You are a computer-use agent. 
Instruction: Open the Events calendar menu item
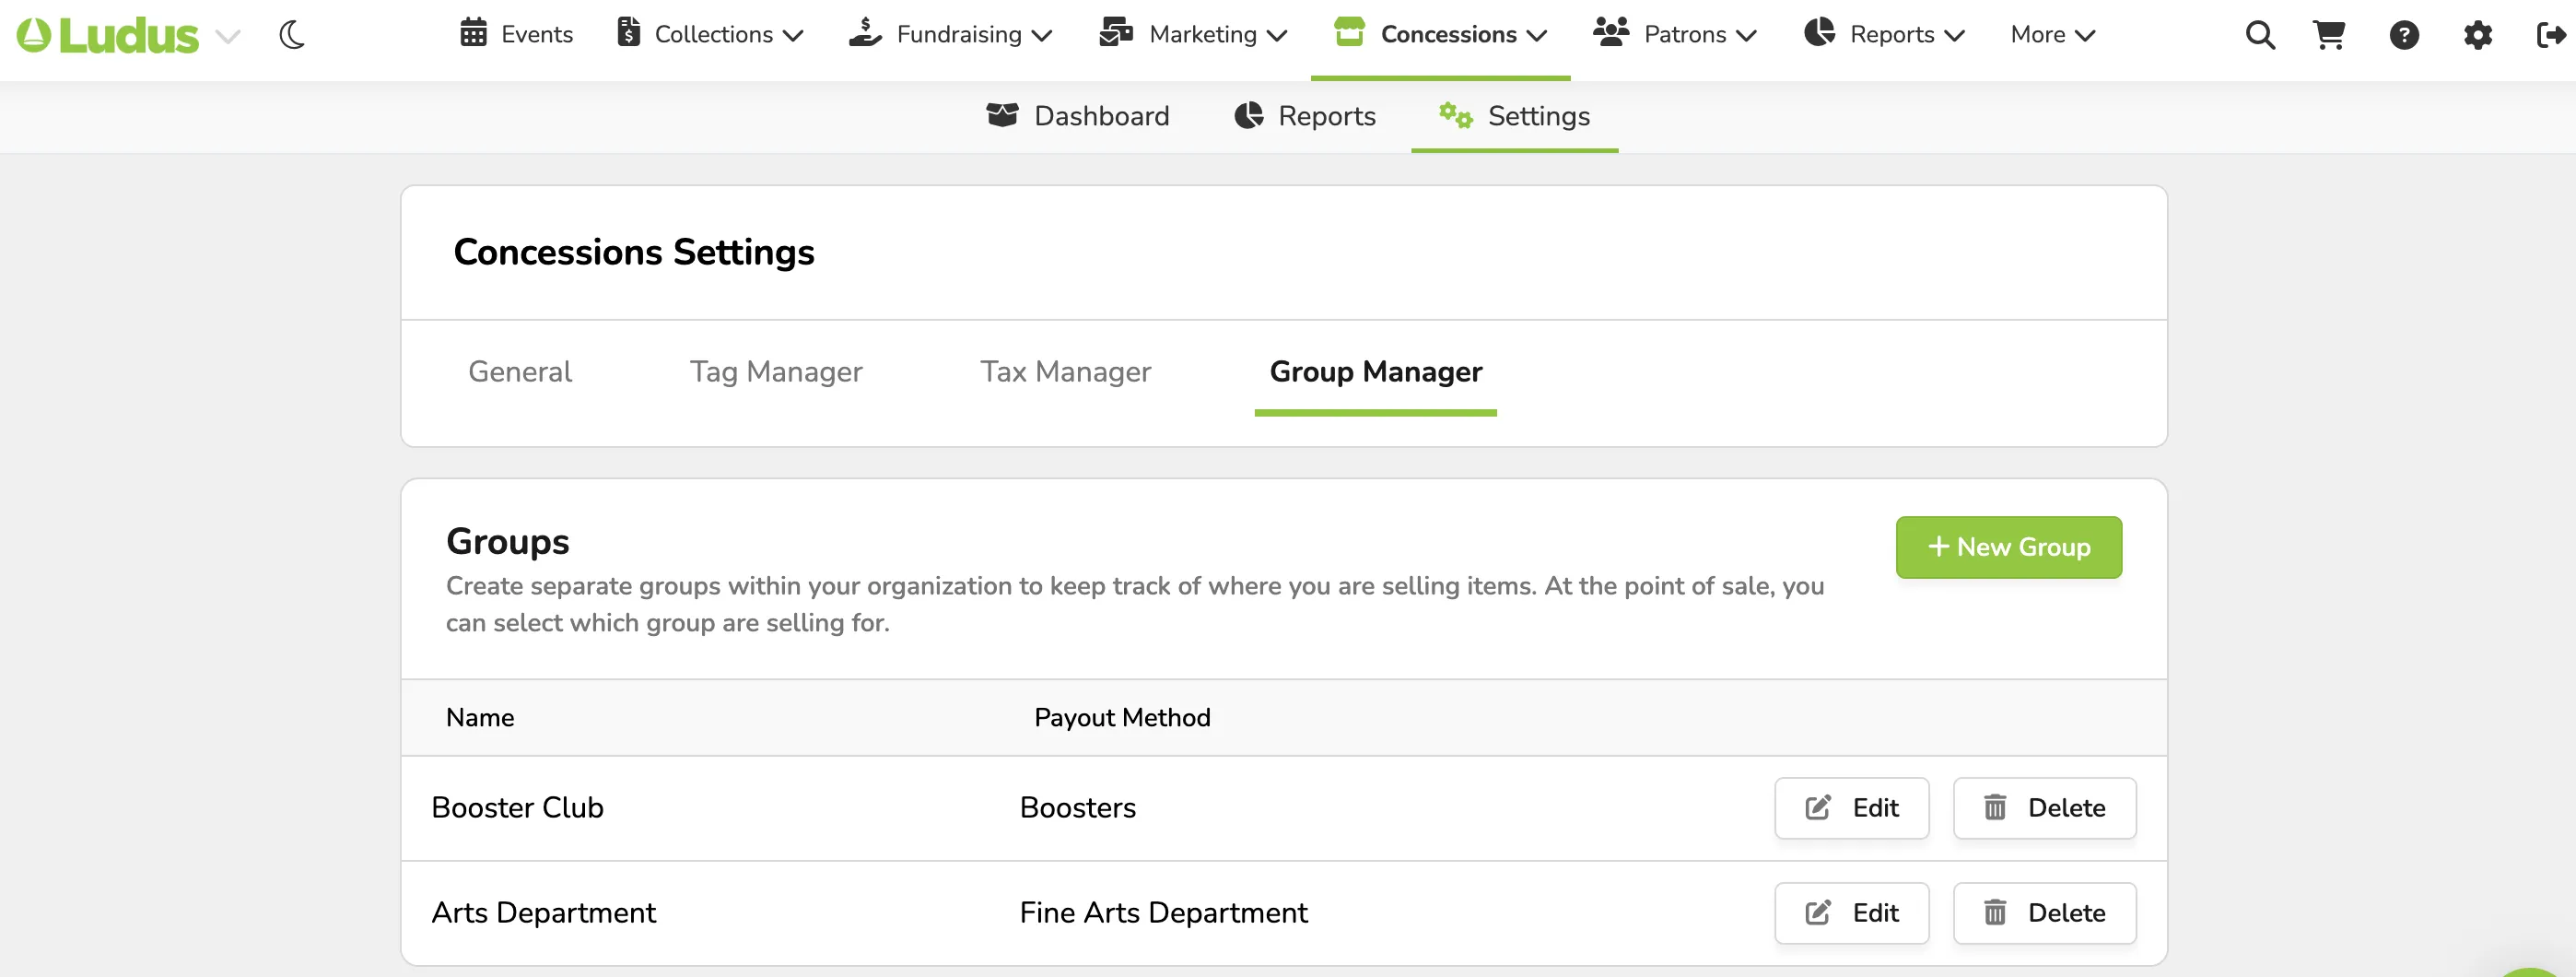516,34
